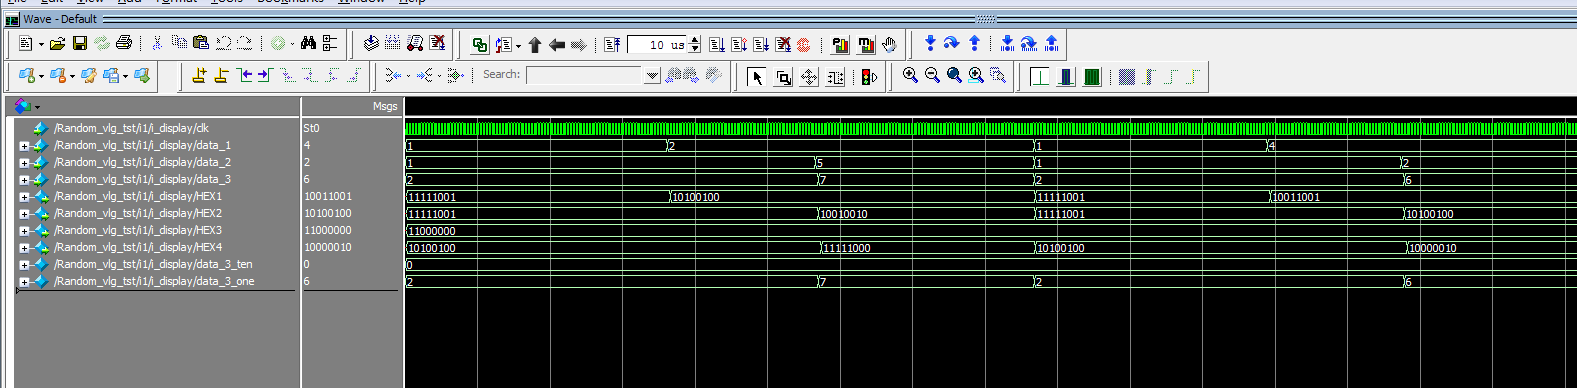Image resolution: width=1577 pixels, height=388 pixels.
Task: Click the Copy icon
Action: click(179, 43)
